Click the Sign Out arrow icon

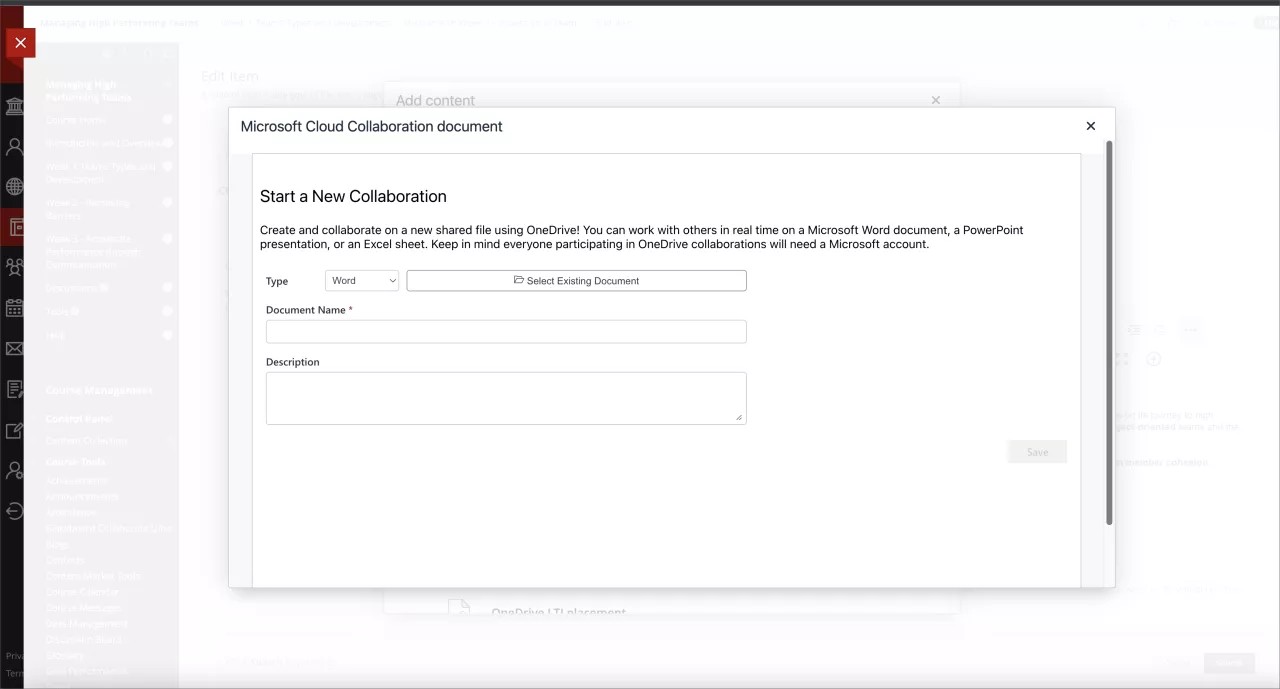(x=14, y=511)
